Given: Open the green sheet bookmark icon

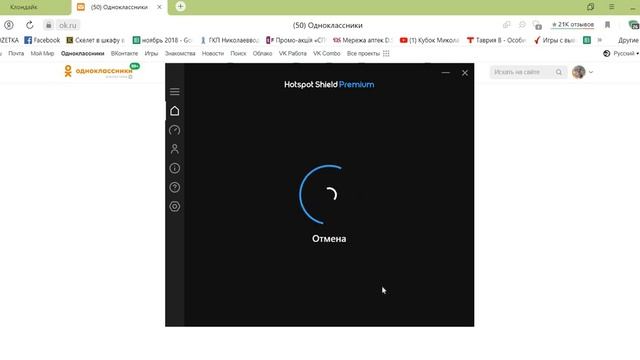Looking at the screenshot, I should [x=587, y=40].
